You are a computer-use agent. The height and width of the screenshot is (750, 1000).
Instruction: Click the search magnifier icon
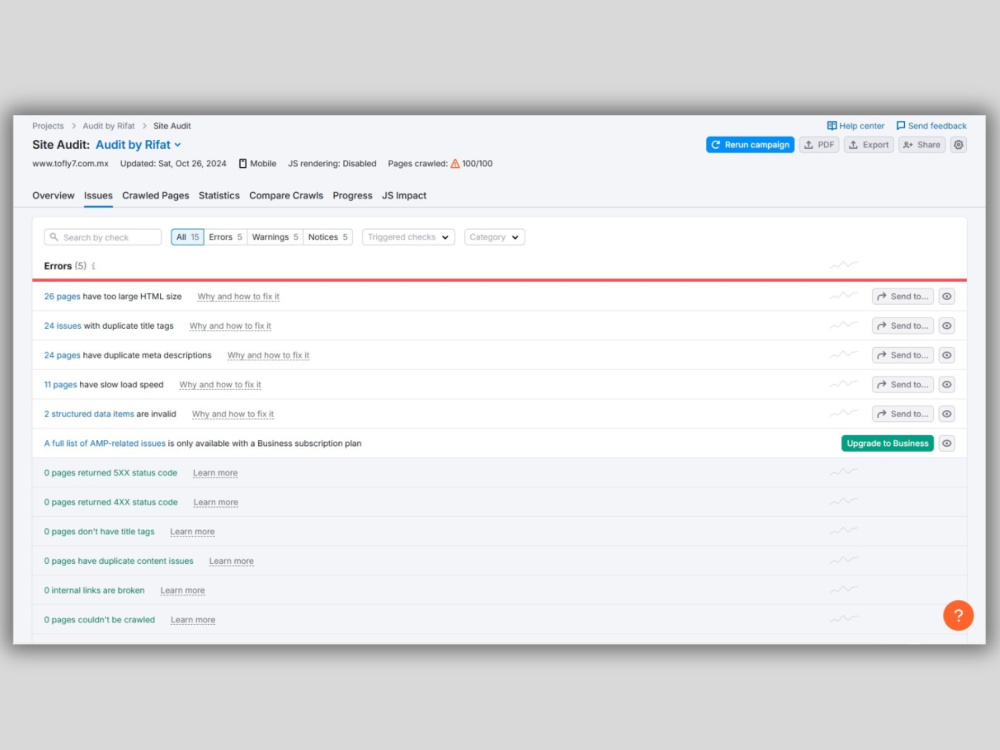54,237
